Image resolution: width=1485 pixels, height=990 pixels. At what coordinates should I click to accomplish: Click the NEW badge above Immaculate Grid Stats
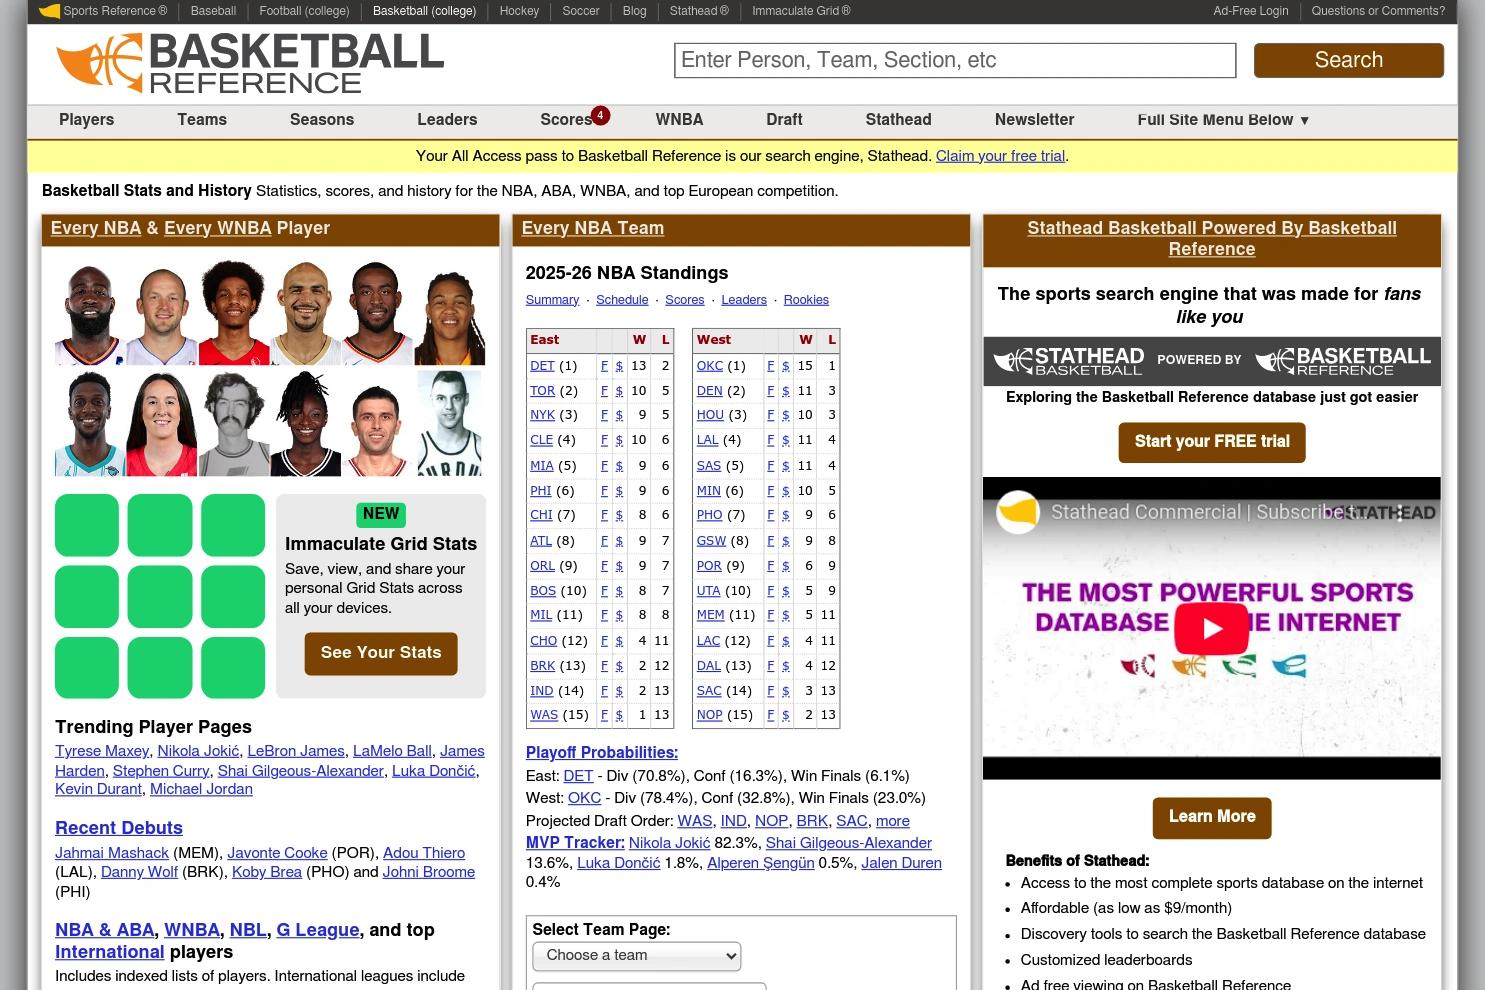[381, 514]
